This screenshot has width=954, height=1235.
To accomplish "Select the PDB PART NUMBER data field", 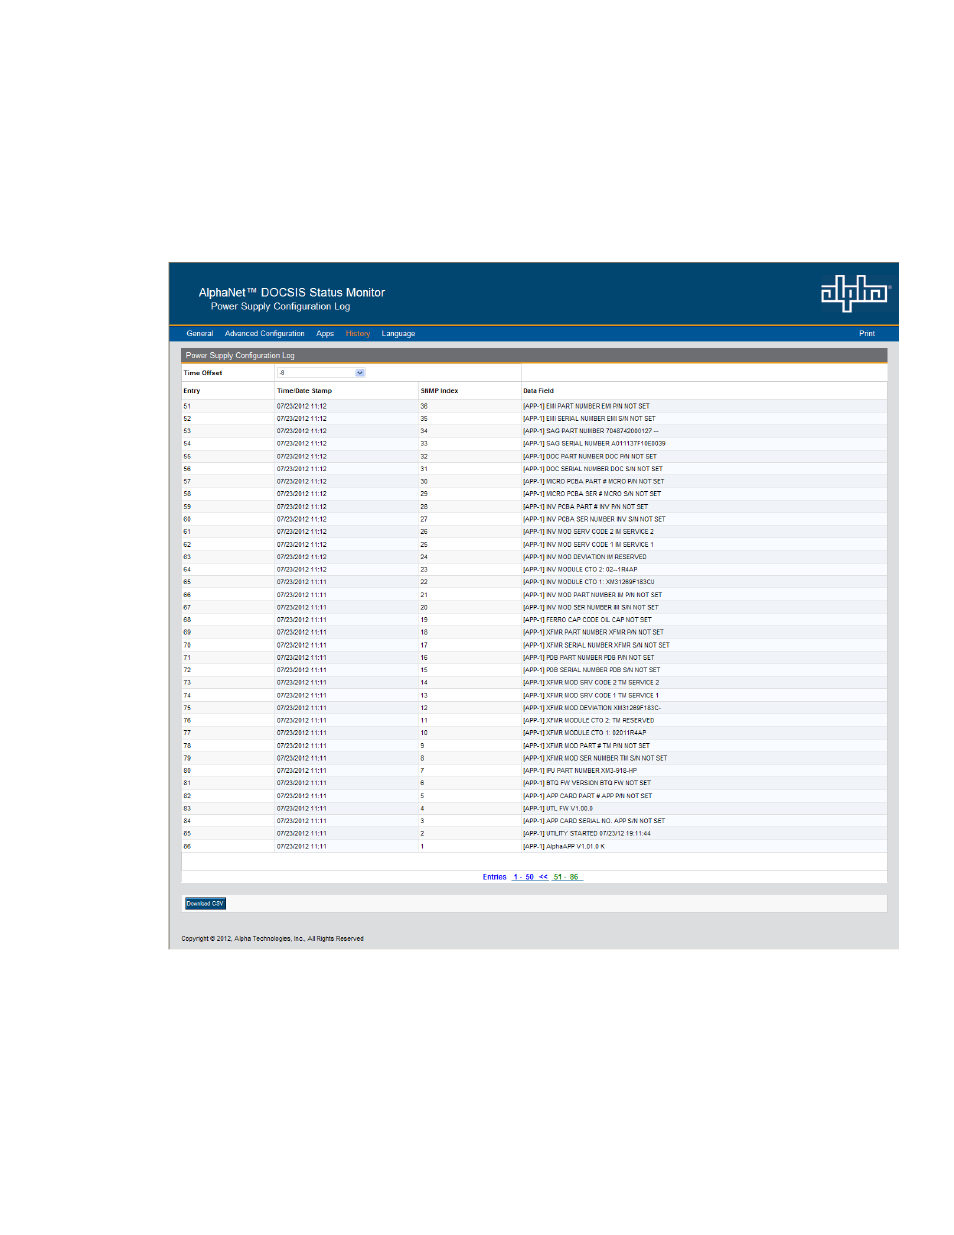I will coord(589,658).
